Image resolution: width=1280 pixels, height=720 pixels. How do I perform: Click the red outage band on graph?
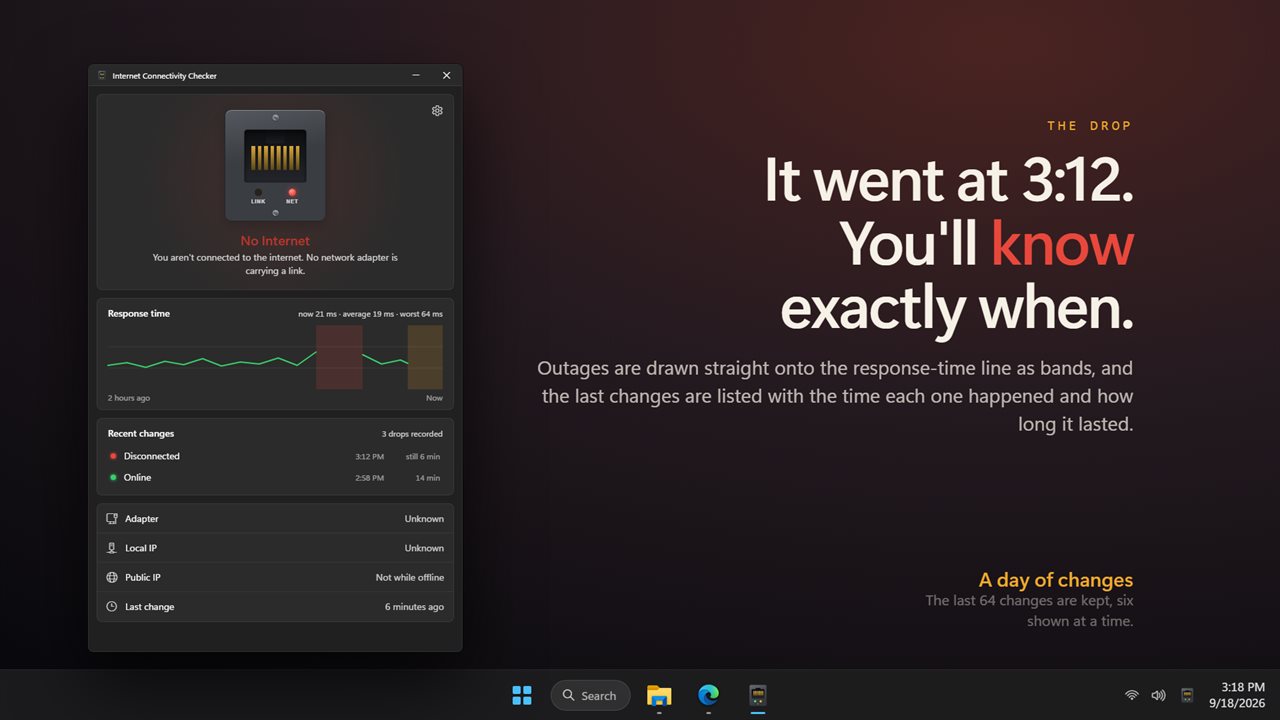(x=339, y=357)
